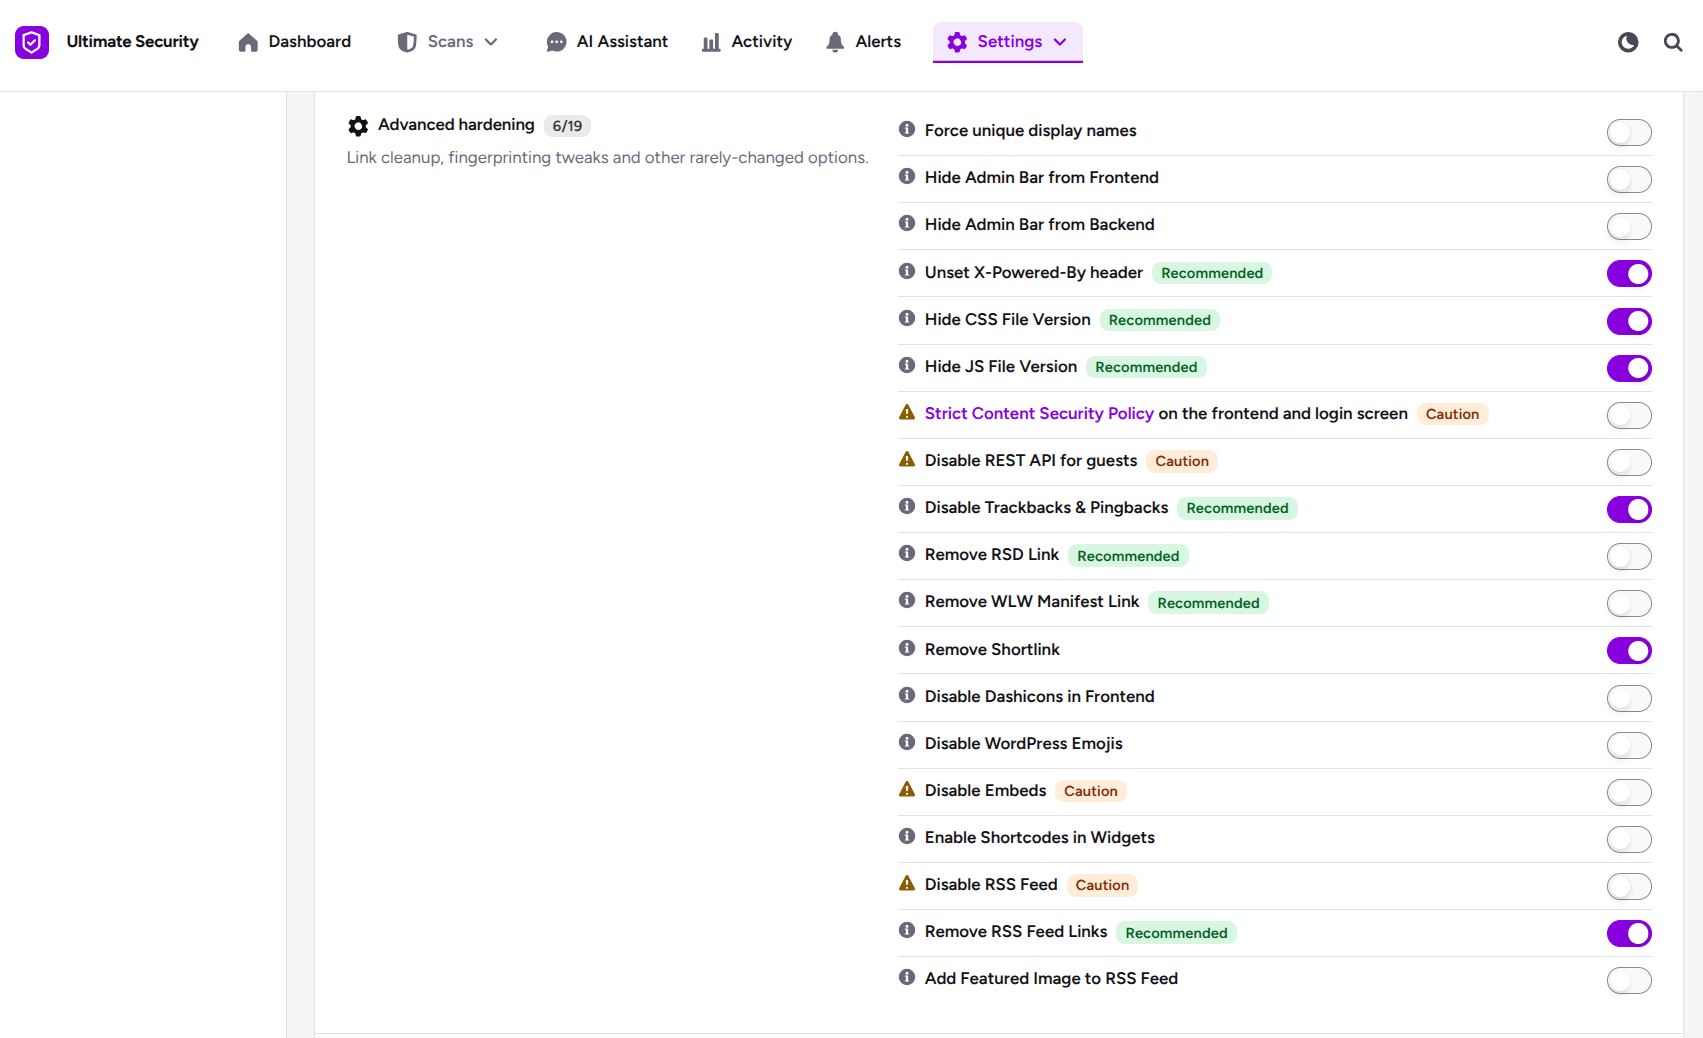Turn on Hide Admin Bar from Backend toggle
The height and width of the screenshot is (1038, 1703).
click(x=1629, y=226)
